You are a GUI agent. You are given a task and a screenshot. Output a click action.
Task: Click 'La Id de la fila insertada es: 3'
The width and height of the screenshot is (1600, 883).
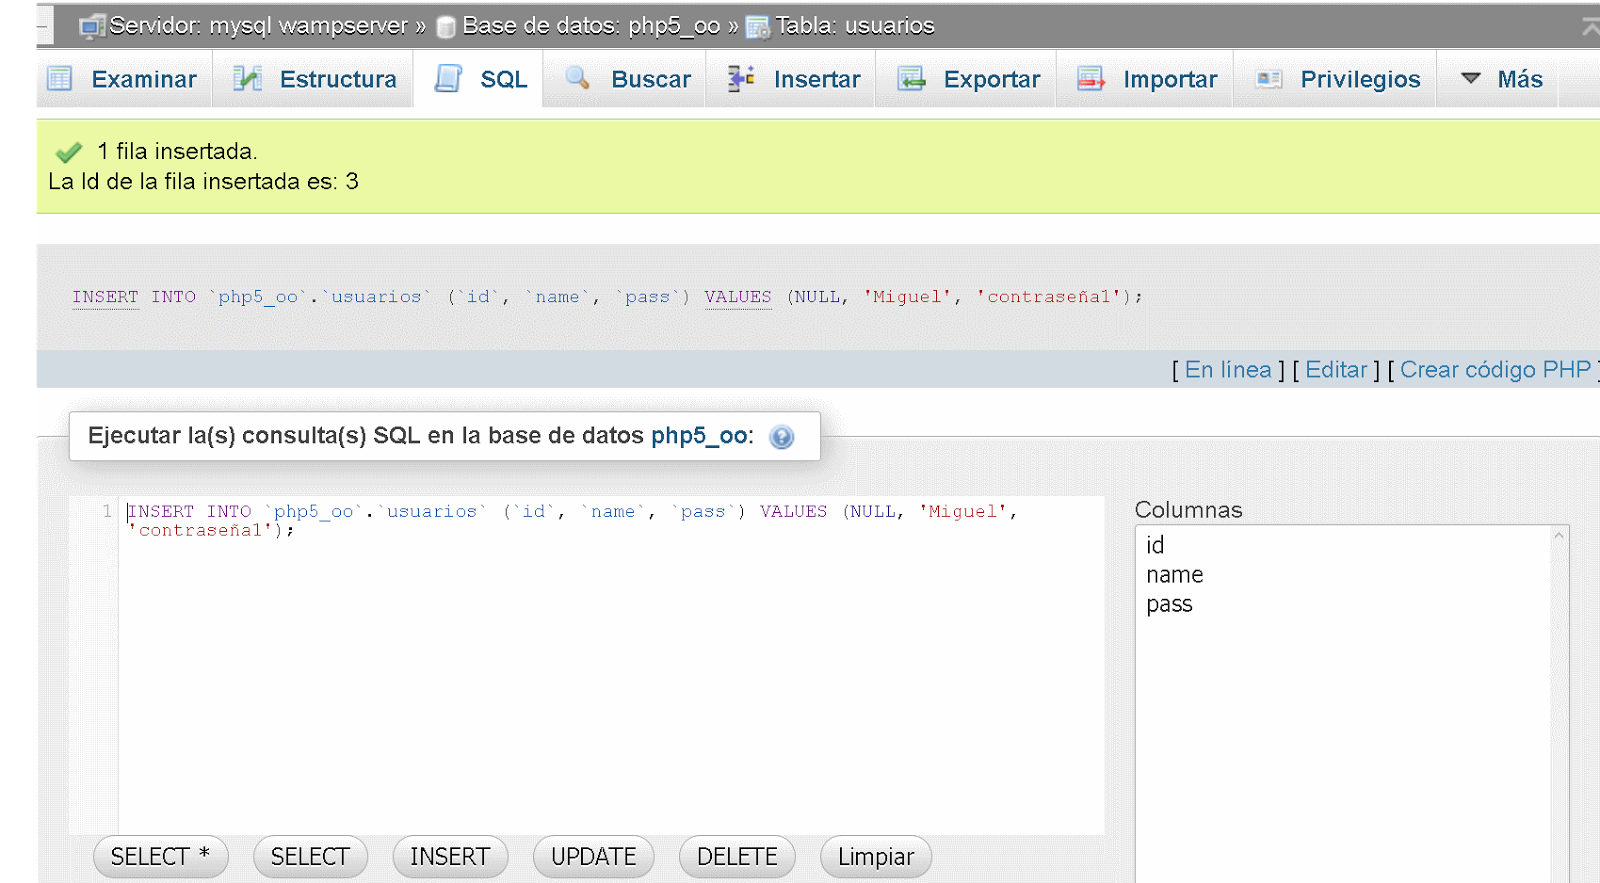203,181
